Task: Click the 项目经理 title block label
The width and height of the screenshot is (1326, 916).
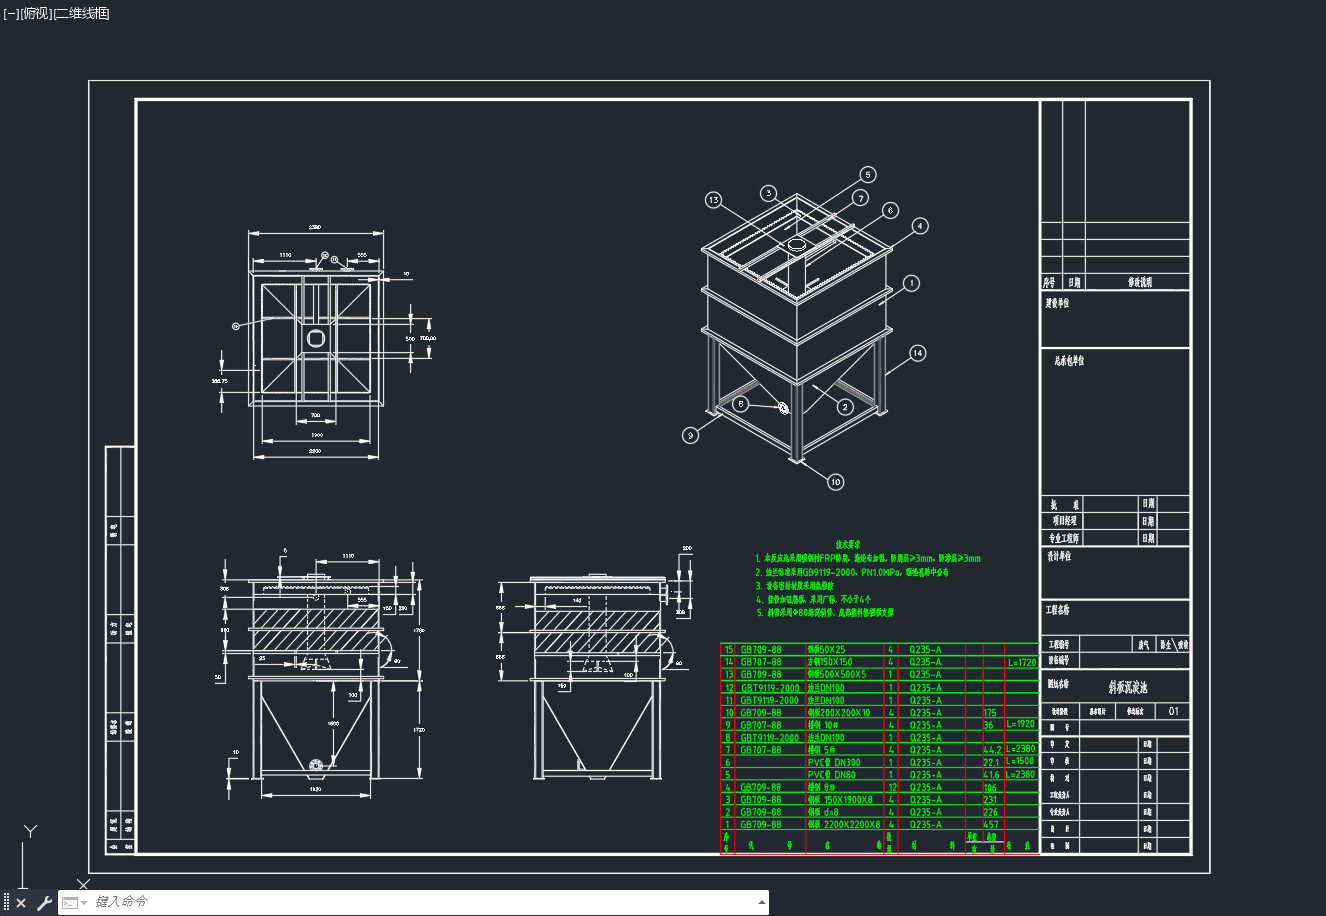Action: (x=1065, y=521)
